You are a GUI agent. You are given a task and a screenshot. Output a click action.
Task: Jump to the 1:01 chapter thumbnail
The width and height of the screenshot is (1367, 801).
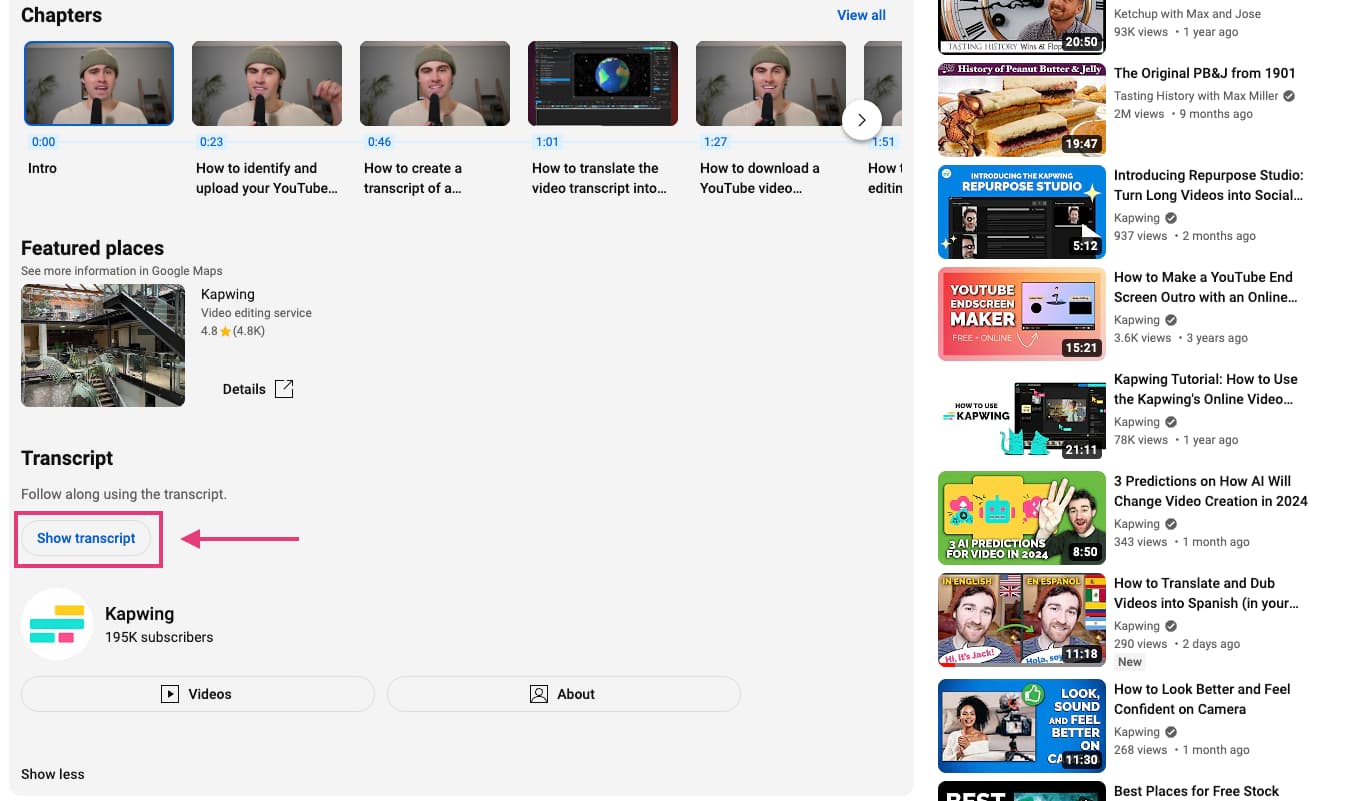pyautogui.click(x=603, y=83)
